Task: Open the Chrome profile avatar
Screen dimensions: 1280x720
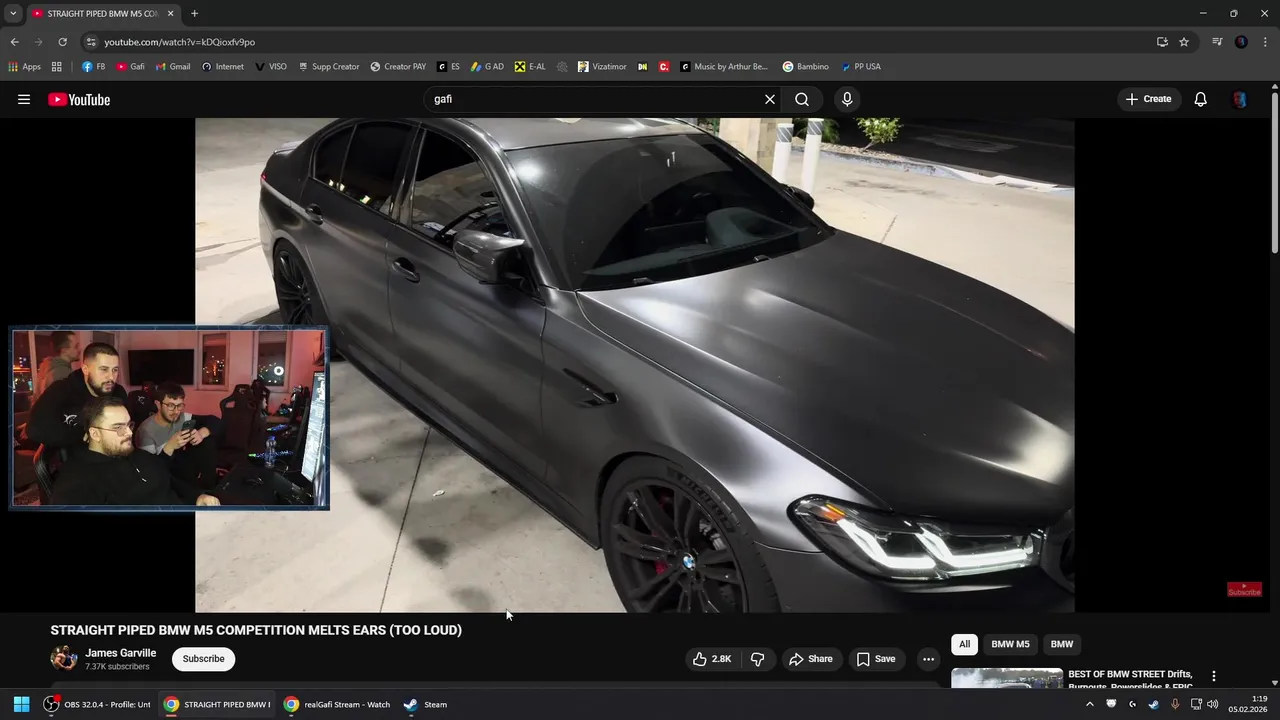Action: click(x=1241, y=42)
